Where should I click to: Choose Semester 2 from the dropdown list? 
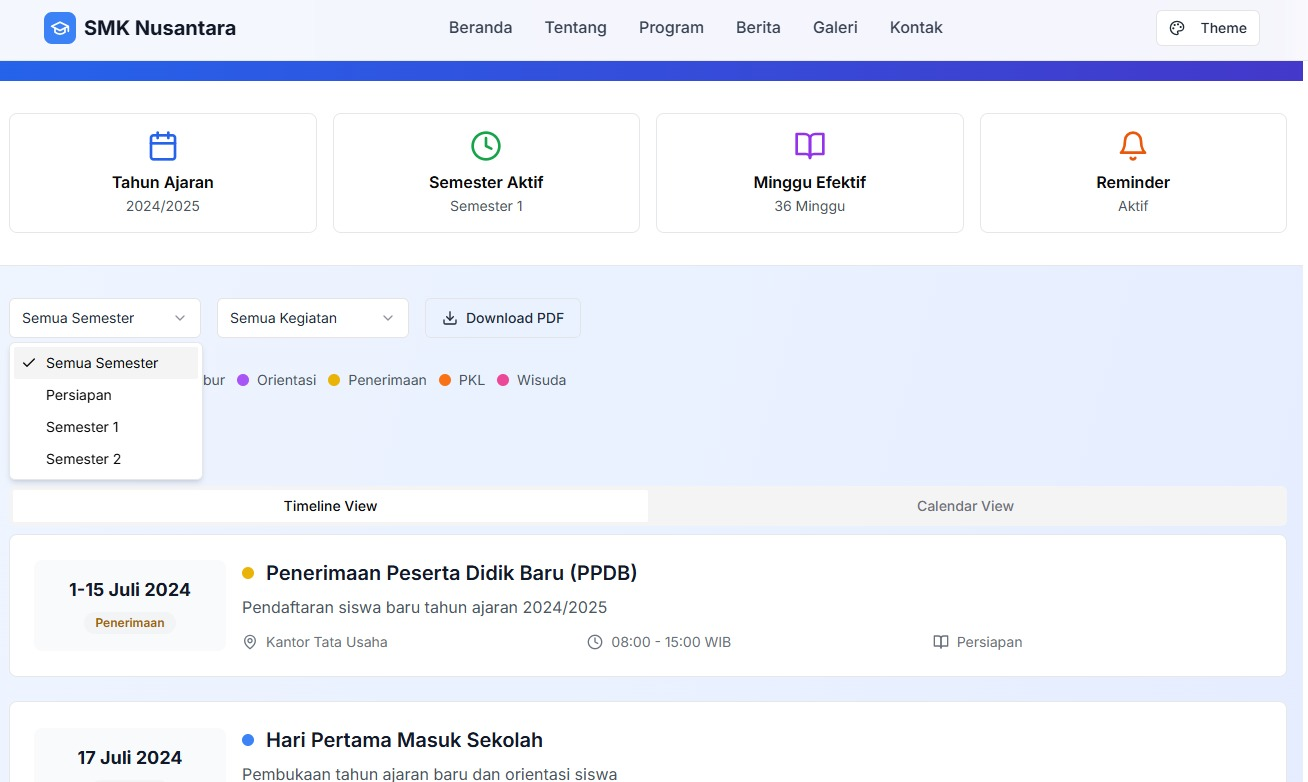(83, 459)
